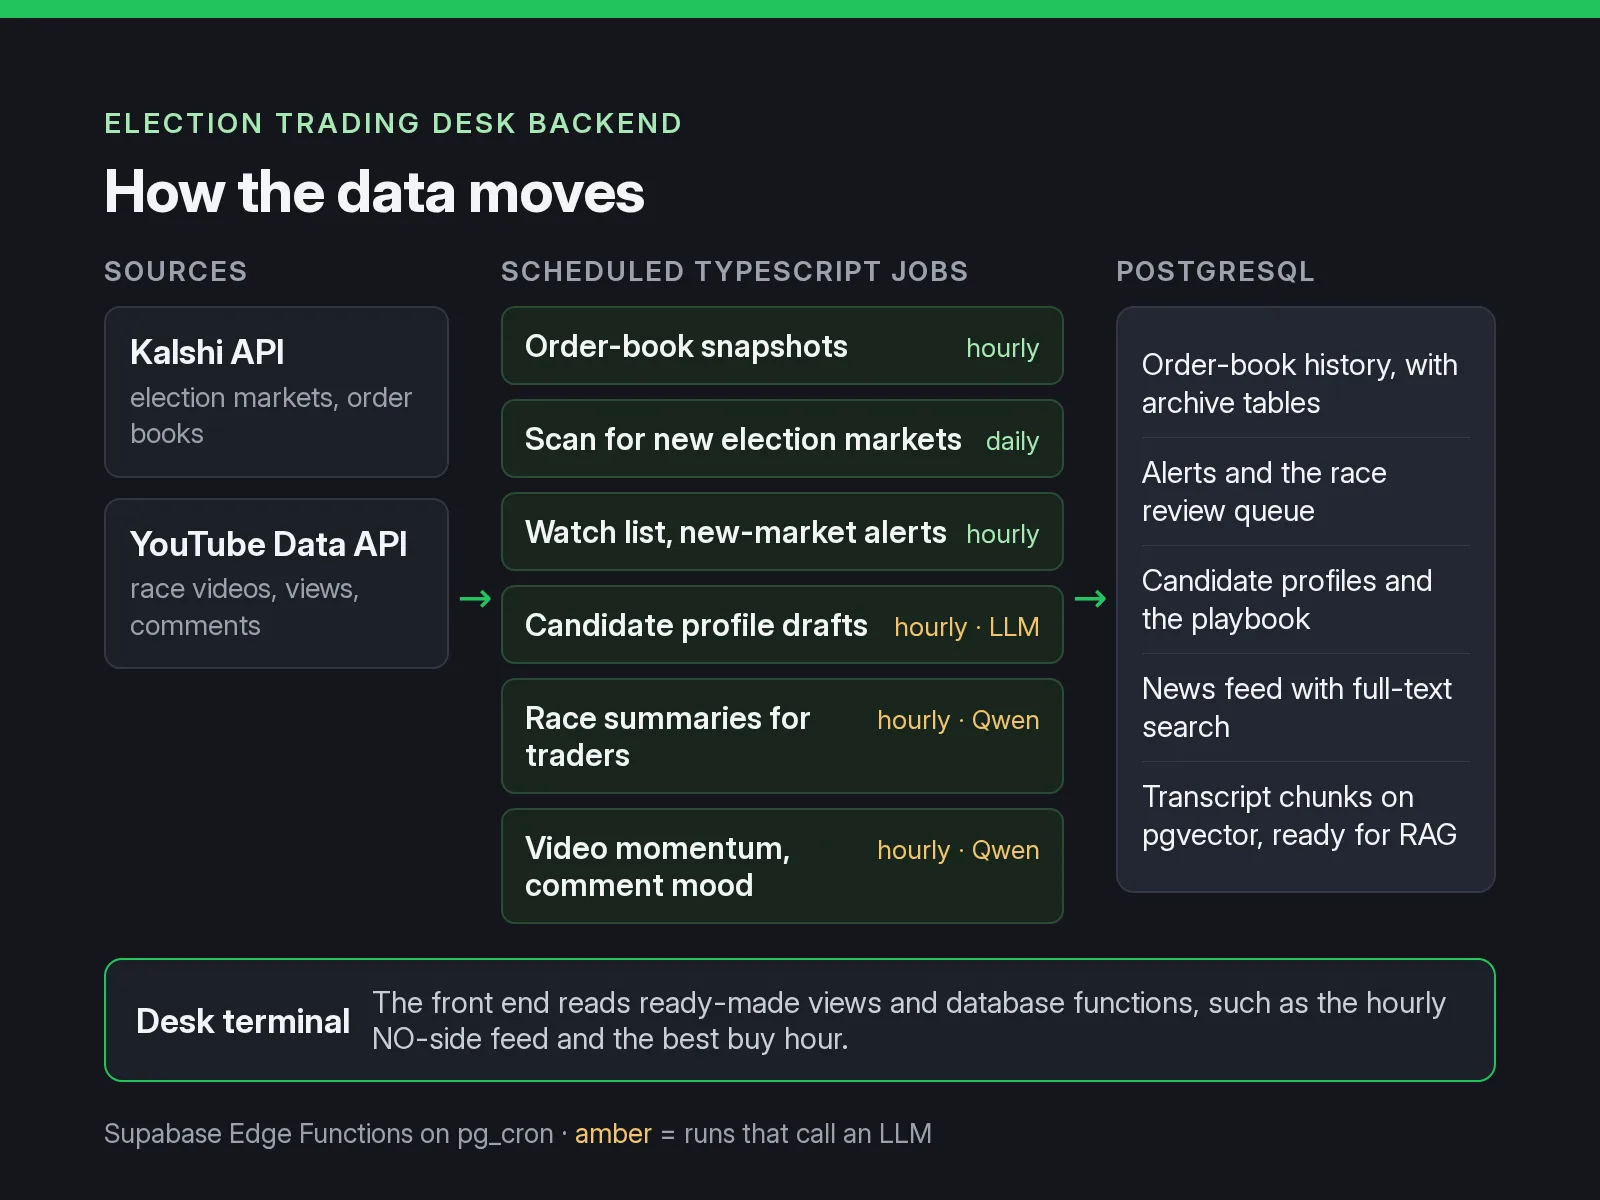
Task: Click 'hourly · Qwen' tag on Video momentum
Action: 958,850
